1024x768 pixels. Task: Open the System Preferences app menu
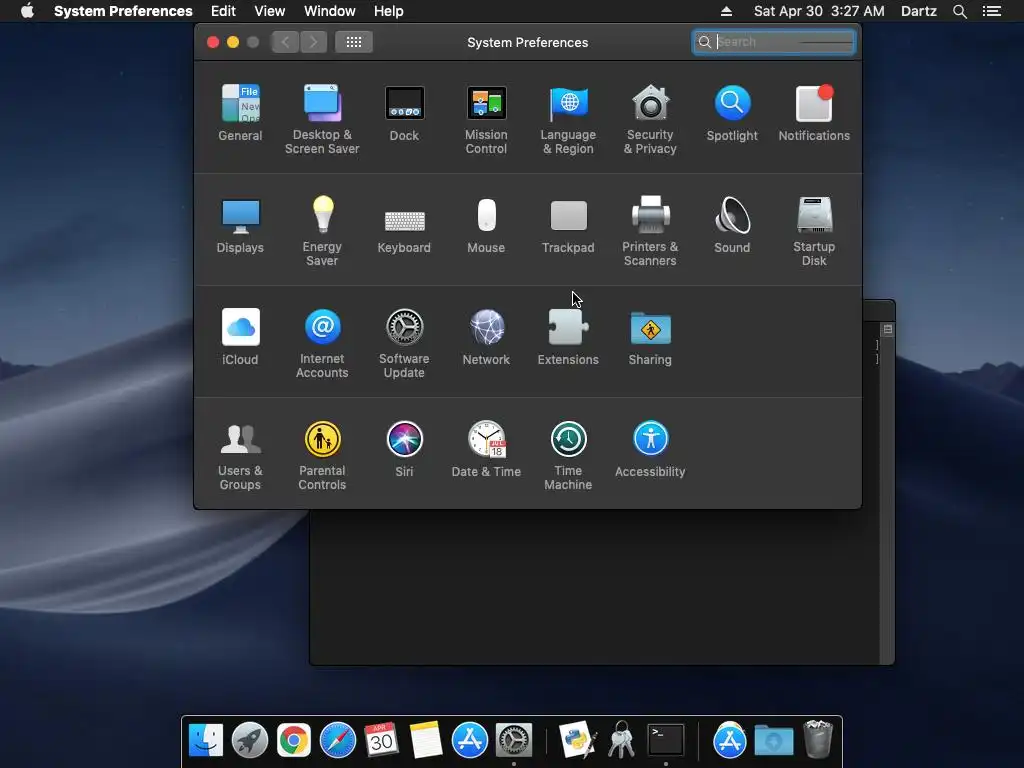click(x=123, y=11)
